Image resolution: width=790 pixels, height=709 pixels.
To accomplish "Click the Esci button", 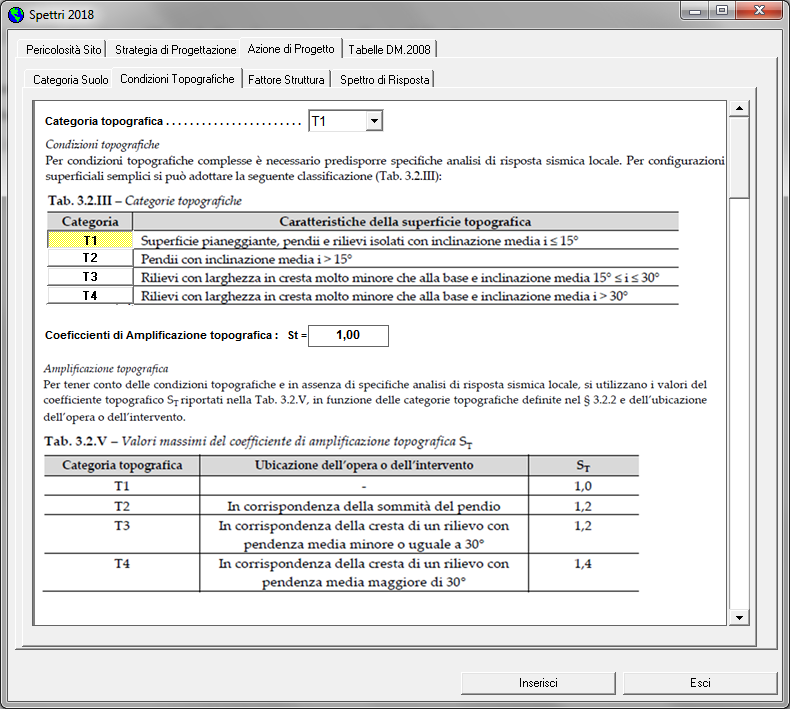I will [x=700, y=683].
